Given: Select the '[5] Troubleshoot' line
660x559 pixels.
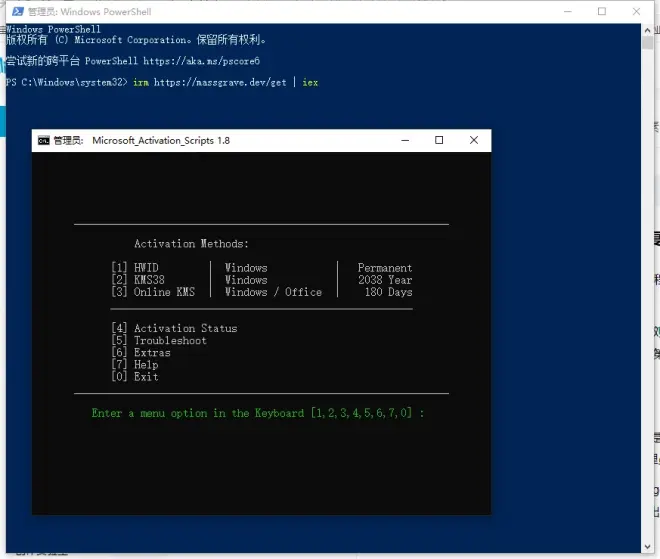Looking at the screenshot, I should [x=159, y=341].
